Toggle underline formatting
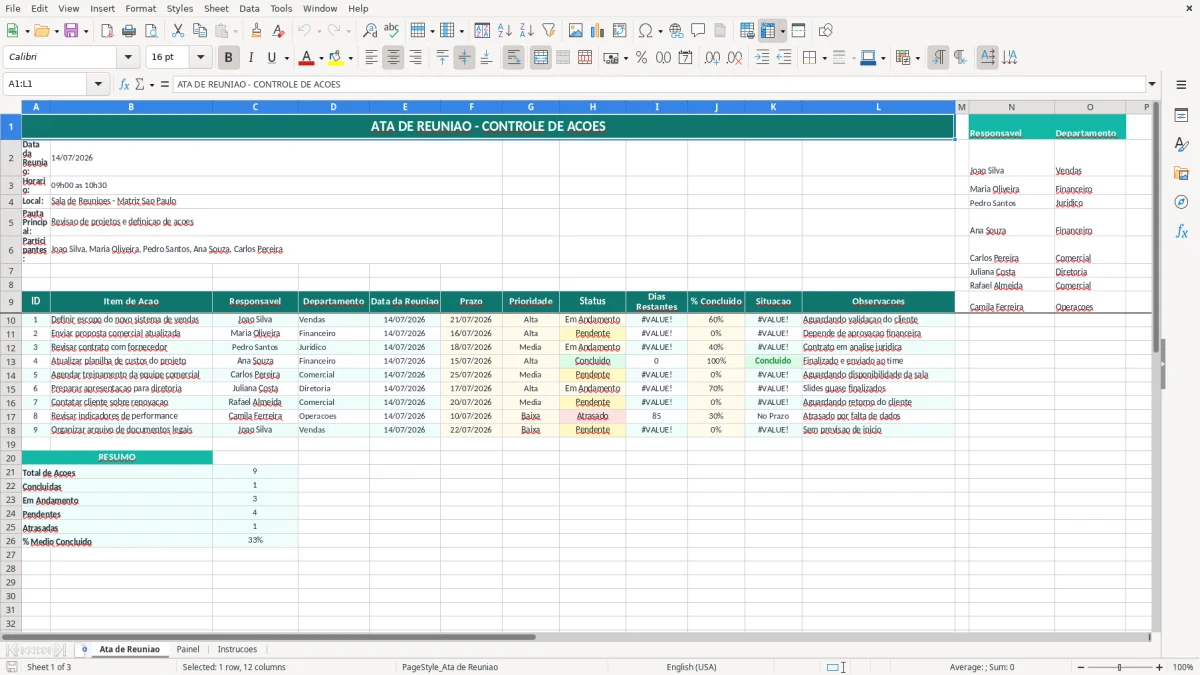The width and height of the screenshot is (1200, 675). point(272,58)
